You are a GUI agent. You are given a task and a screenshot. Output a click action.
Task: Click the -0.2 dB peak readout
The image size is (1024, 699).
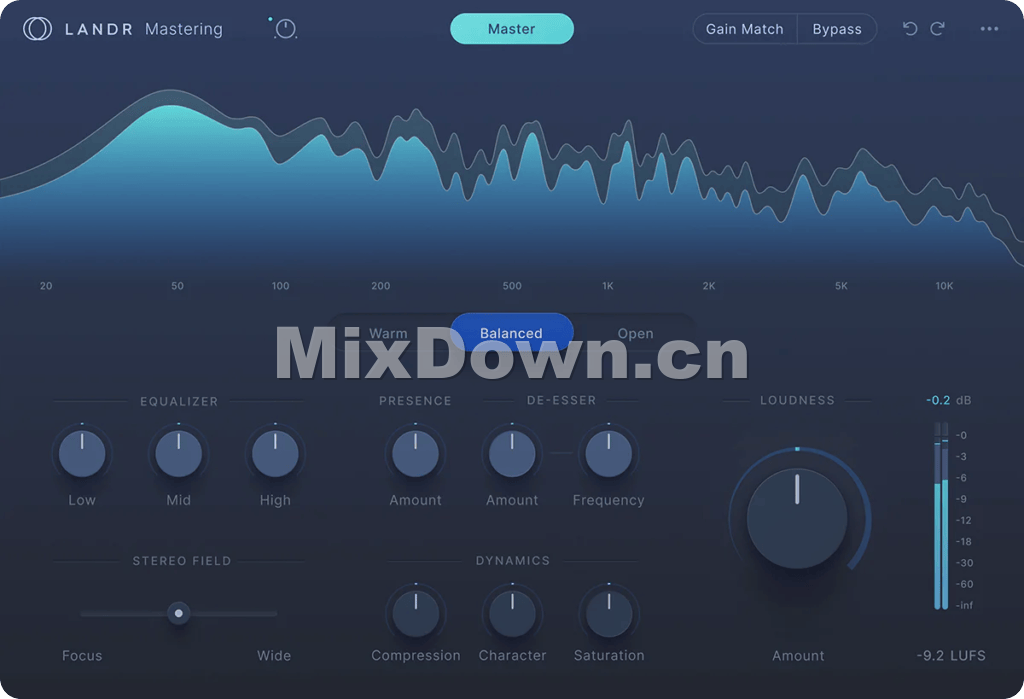pyautogui.click(x=948, y=400)
